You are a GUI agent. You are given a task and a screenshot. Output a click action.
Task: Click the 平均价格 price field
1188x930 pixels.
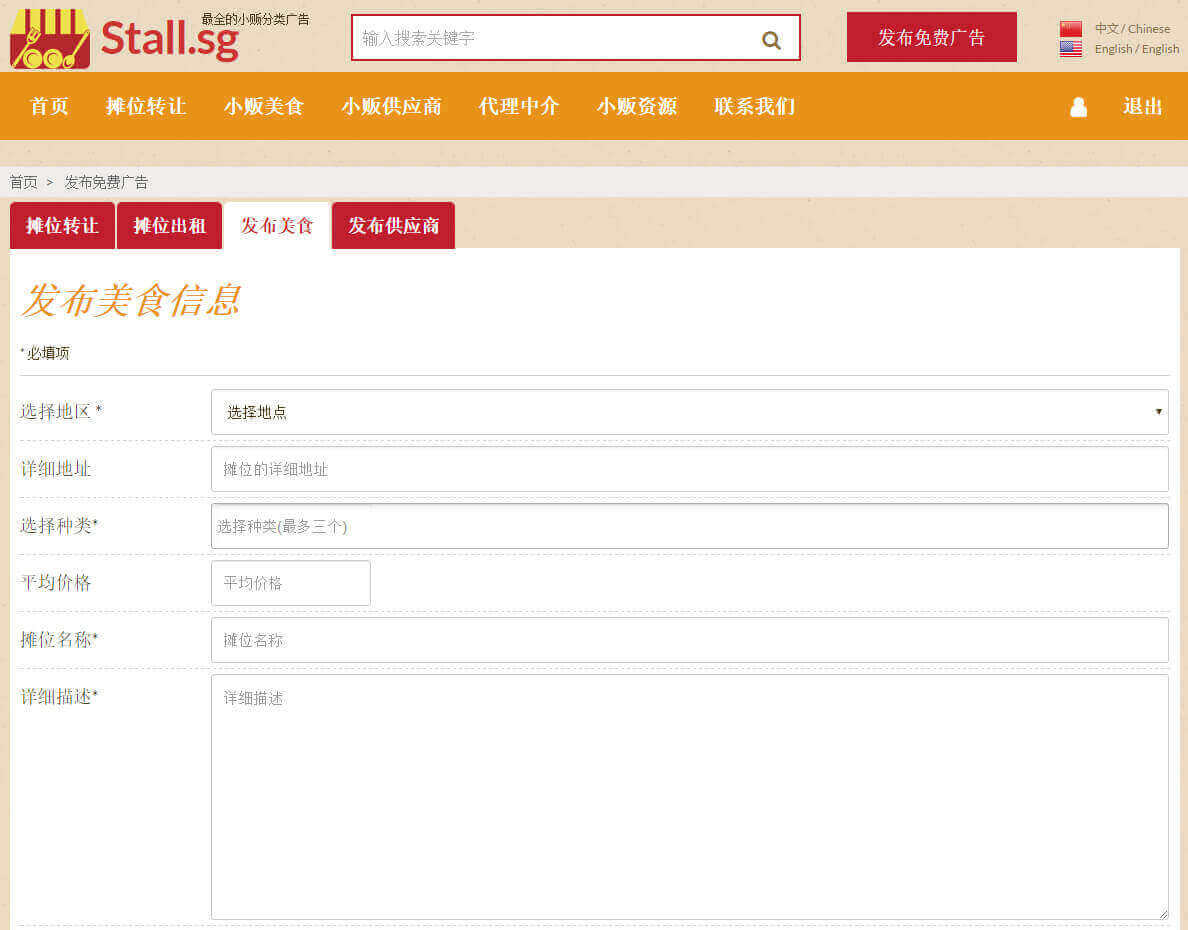[290, 583]
